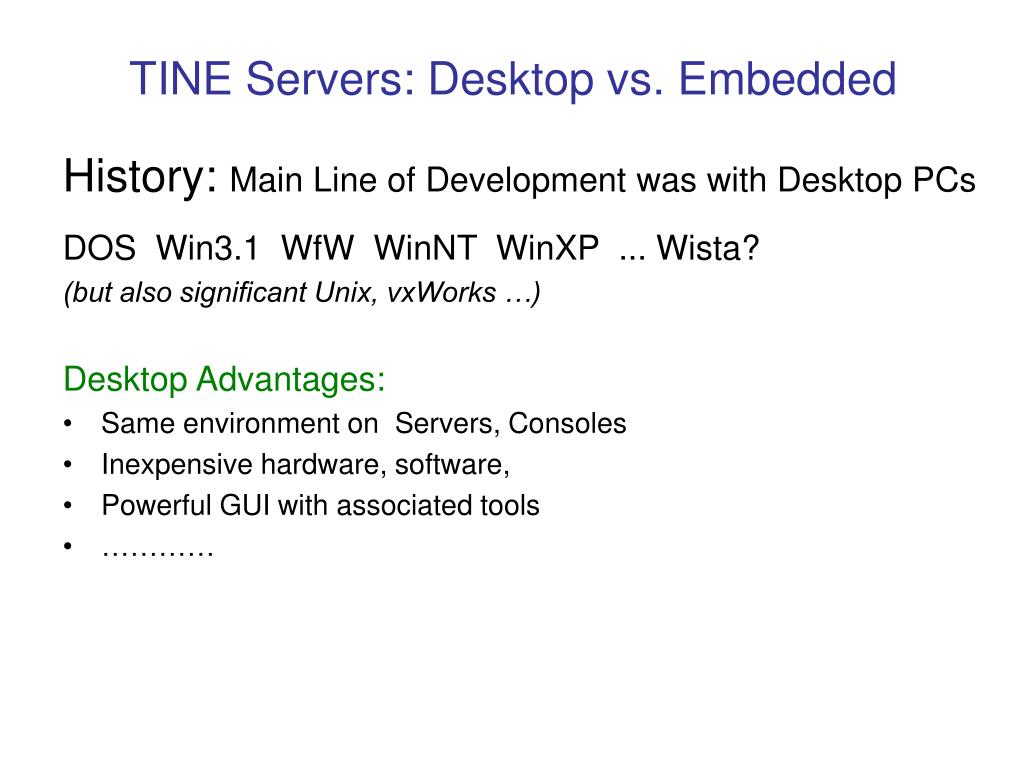Screen dimensions: 1024x768
Task: Click bullet 'Powerful GUI with associated tools'
Action: (321, 505)
